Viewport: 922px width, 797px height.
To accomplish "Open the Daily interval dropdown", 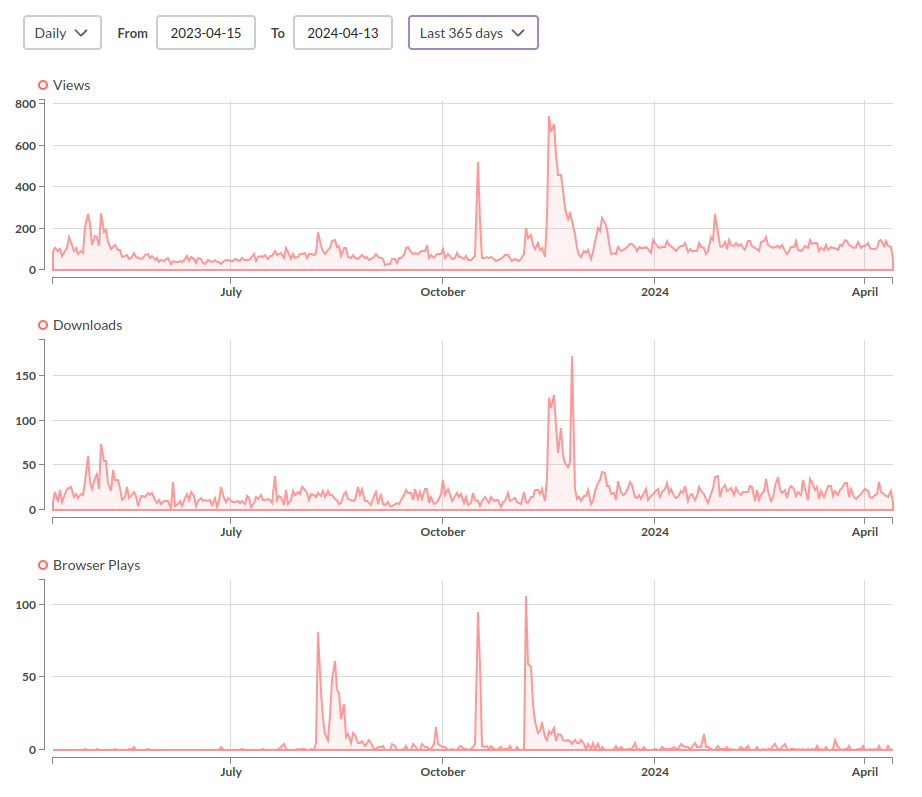I will (x=62, y=33).
